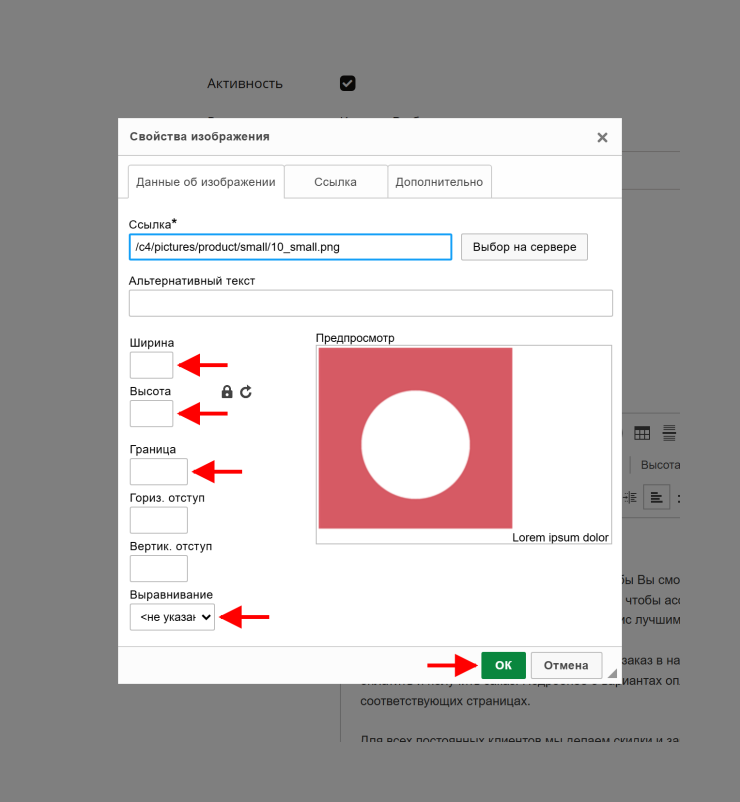Switch to the Ссылка tab

pyautogui.click(x=335, y=182)
